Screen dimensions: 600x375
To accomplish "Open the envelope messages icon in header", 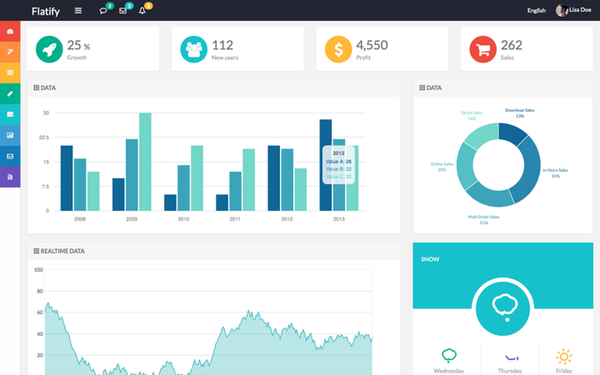I will click(123, 11).
